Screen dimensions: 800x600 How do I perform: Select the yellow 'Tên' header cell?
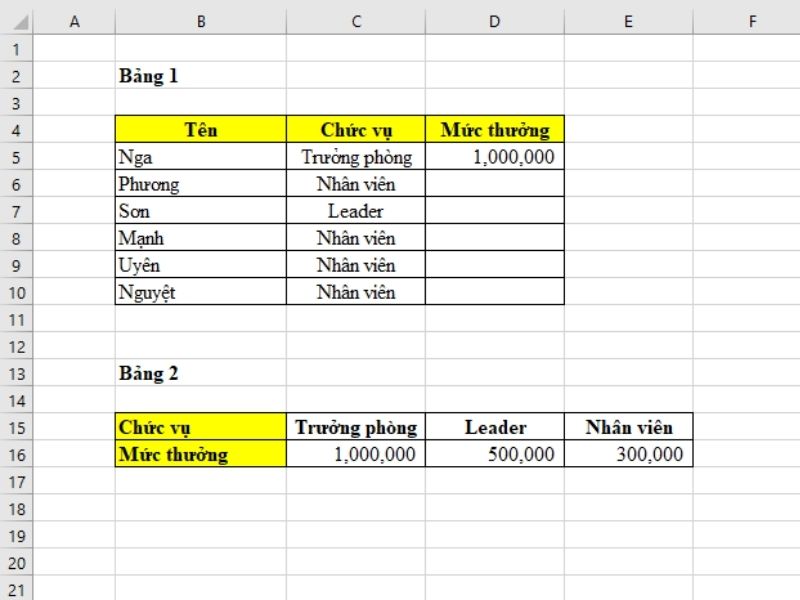coord(200,129)
